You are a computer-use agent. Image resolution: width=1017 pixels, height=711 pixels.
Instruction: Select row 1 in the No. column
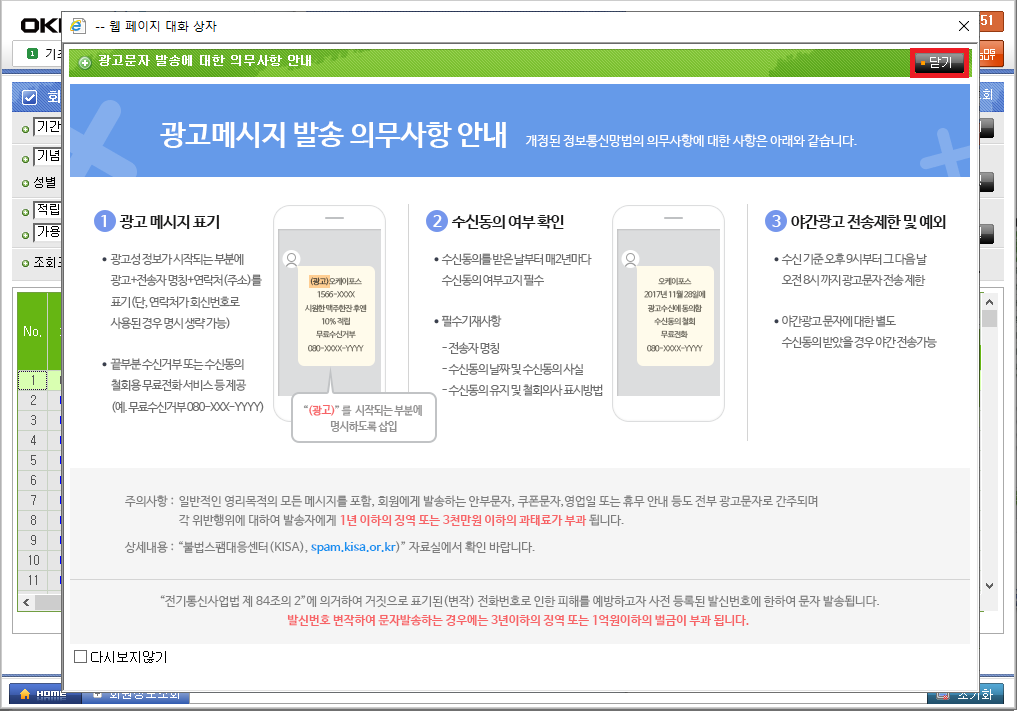coord(32,380)
